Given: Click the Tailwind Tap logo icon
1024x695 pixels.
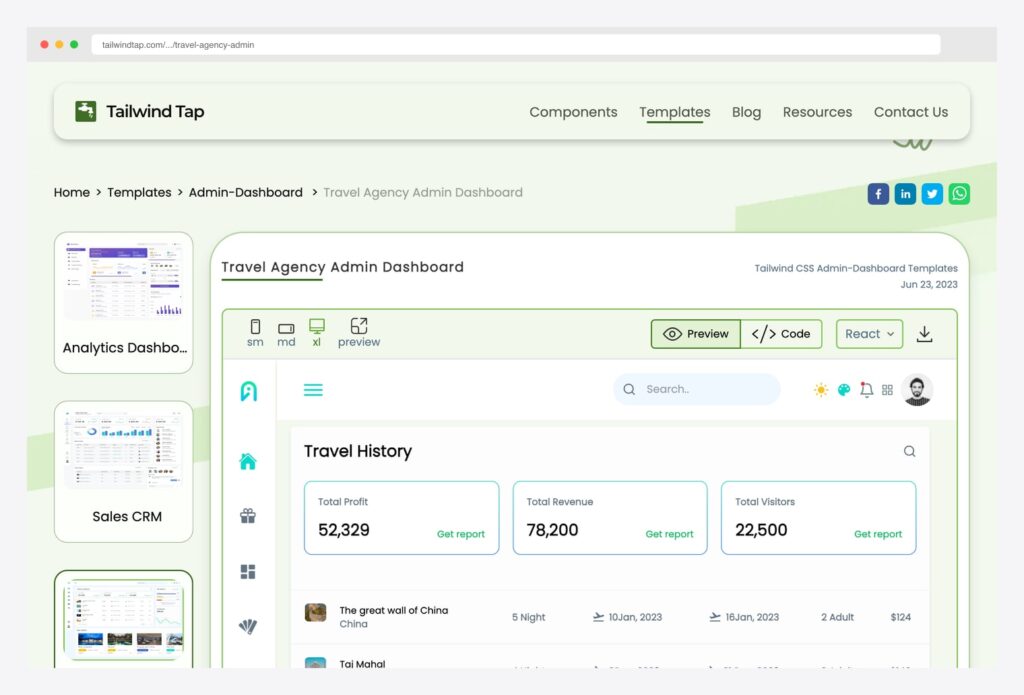Looking at the screenshot, I should click(86, 111).
